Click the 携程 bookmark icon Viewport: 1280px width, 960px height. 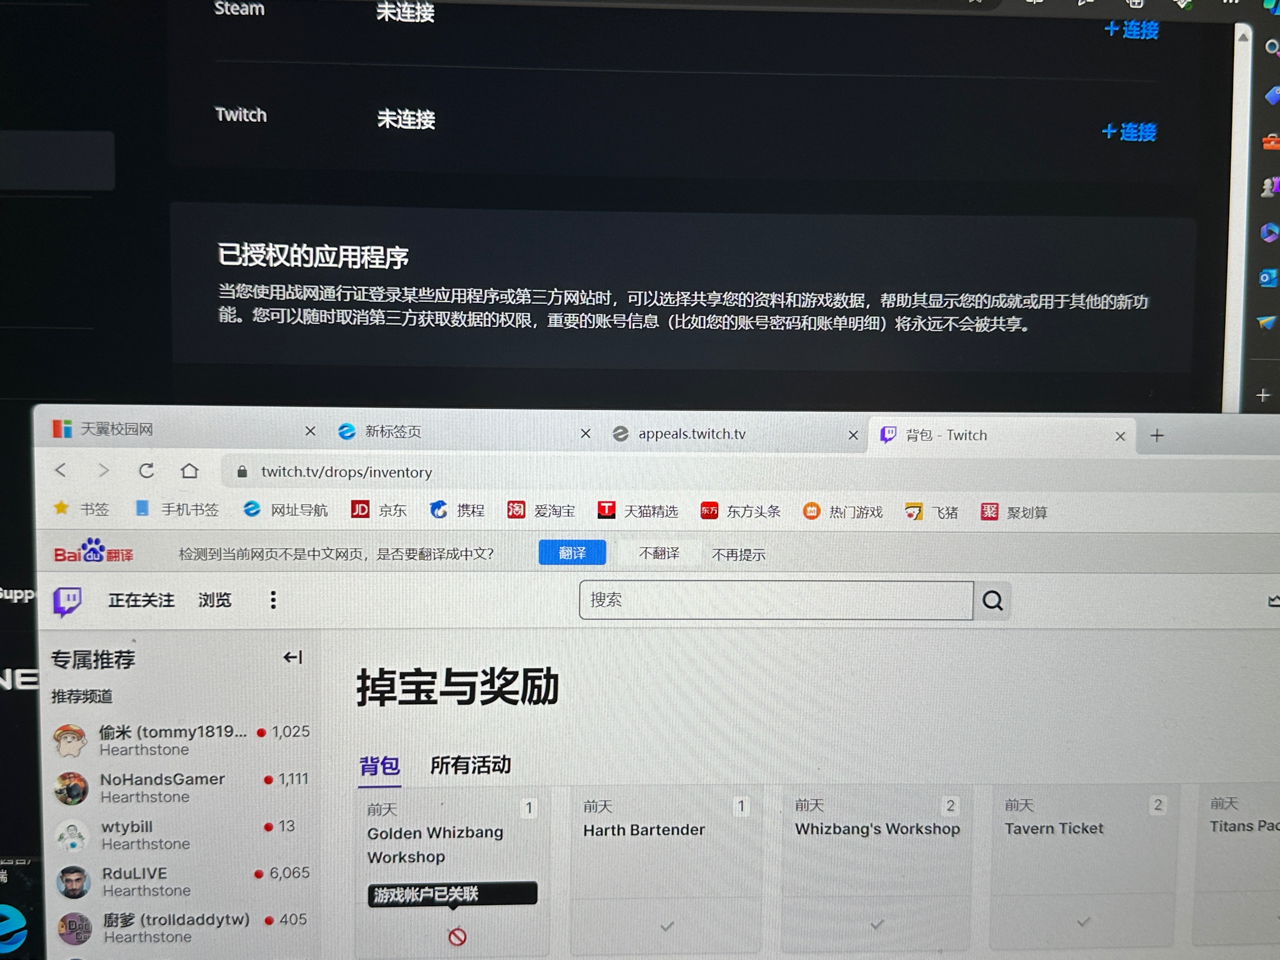(x=439, y=509)
